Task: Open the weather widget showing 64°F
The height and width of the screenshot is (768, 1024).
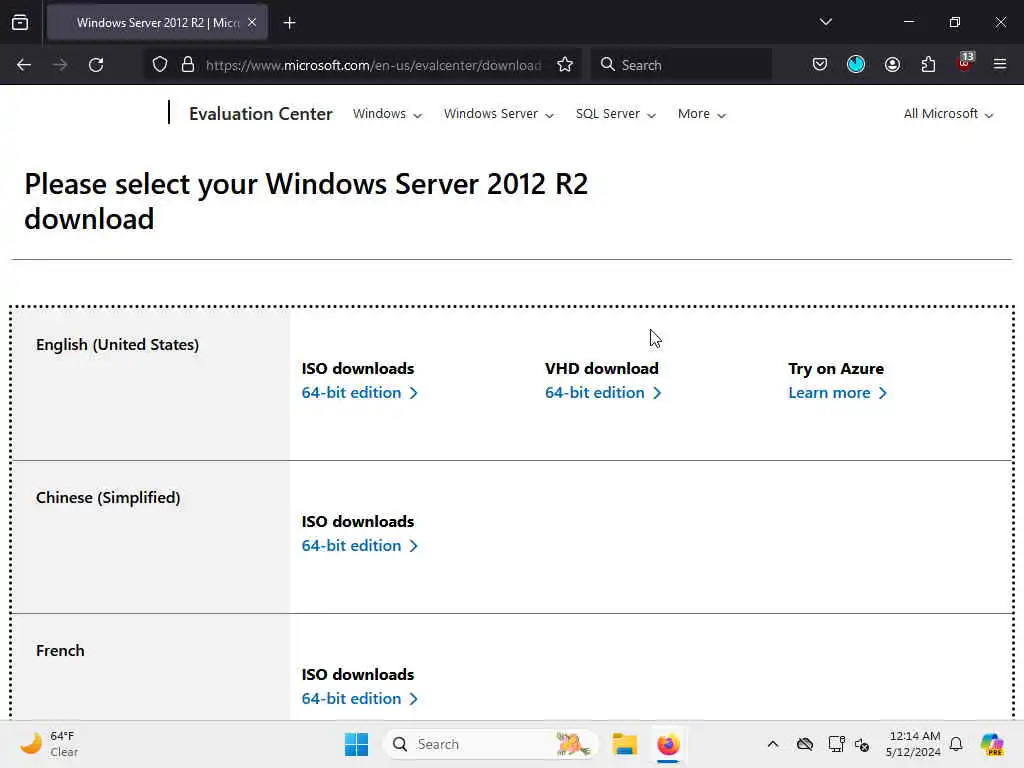Action: pos(49,744)
